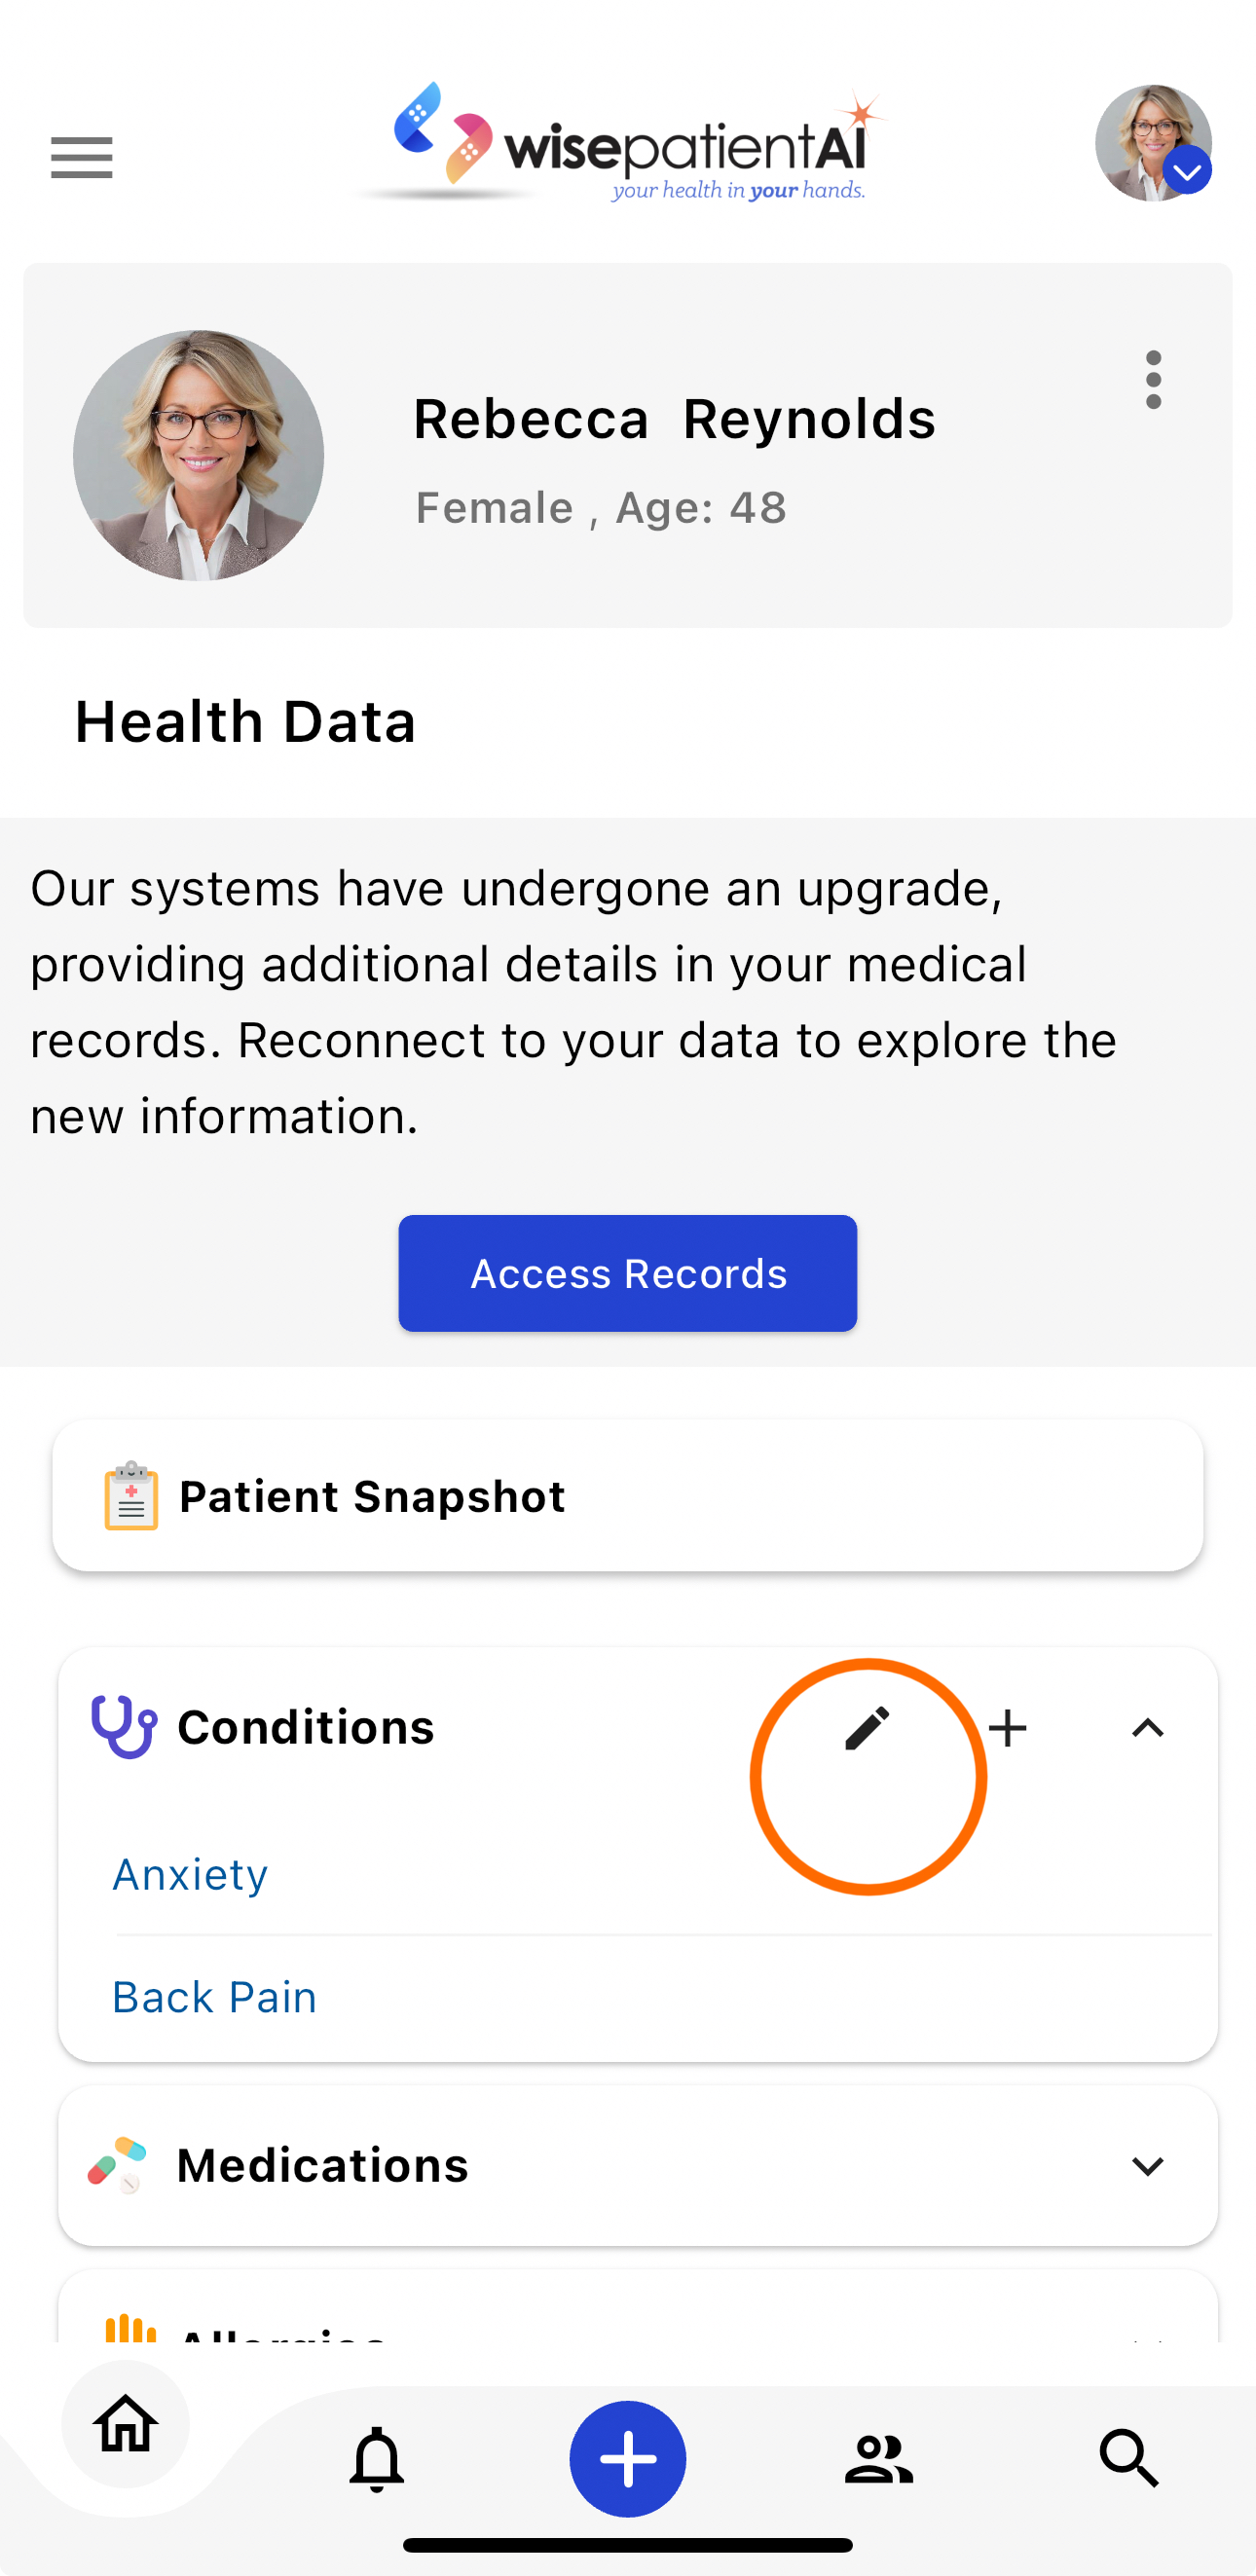Open profile switcher dropdown on top avatar
1256x2576 pixels.
coord(1187,172)
